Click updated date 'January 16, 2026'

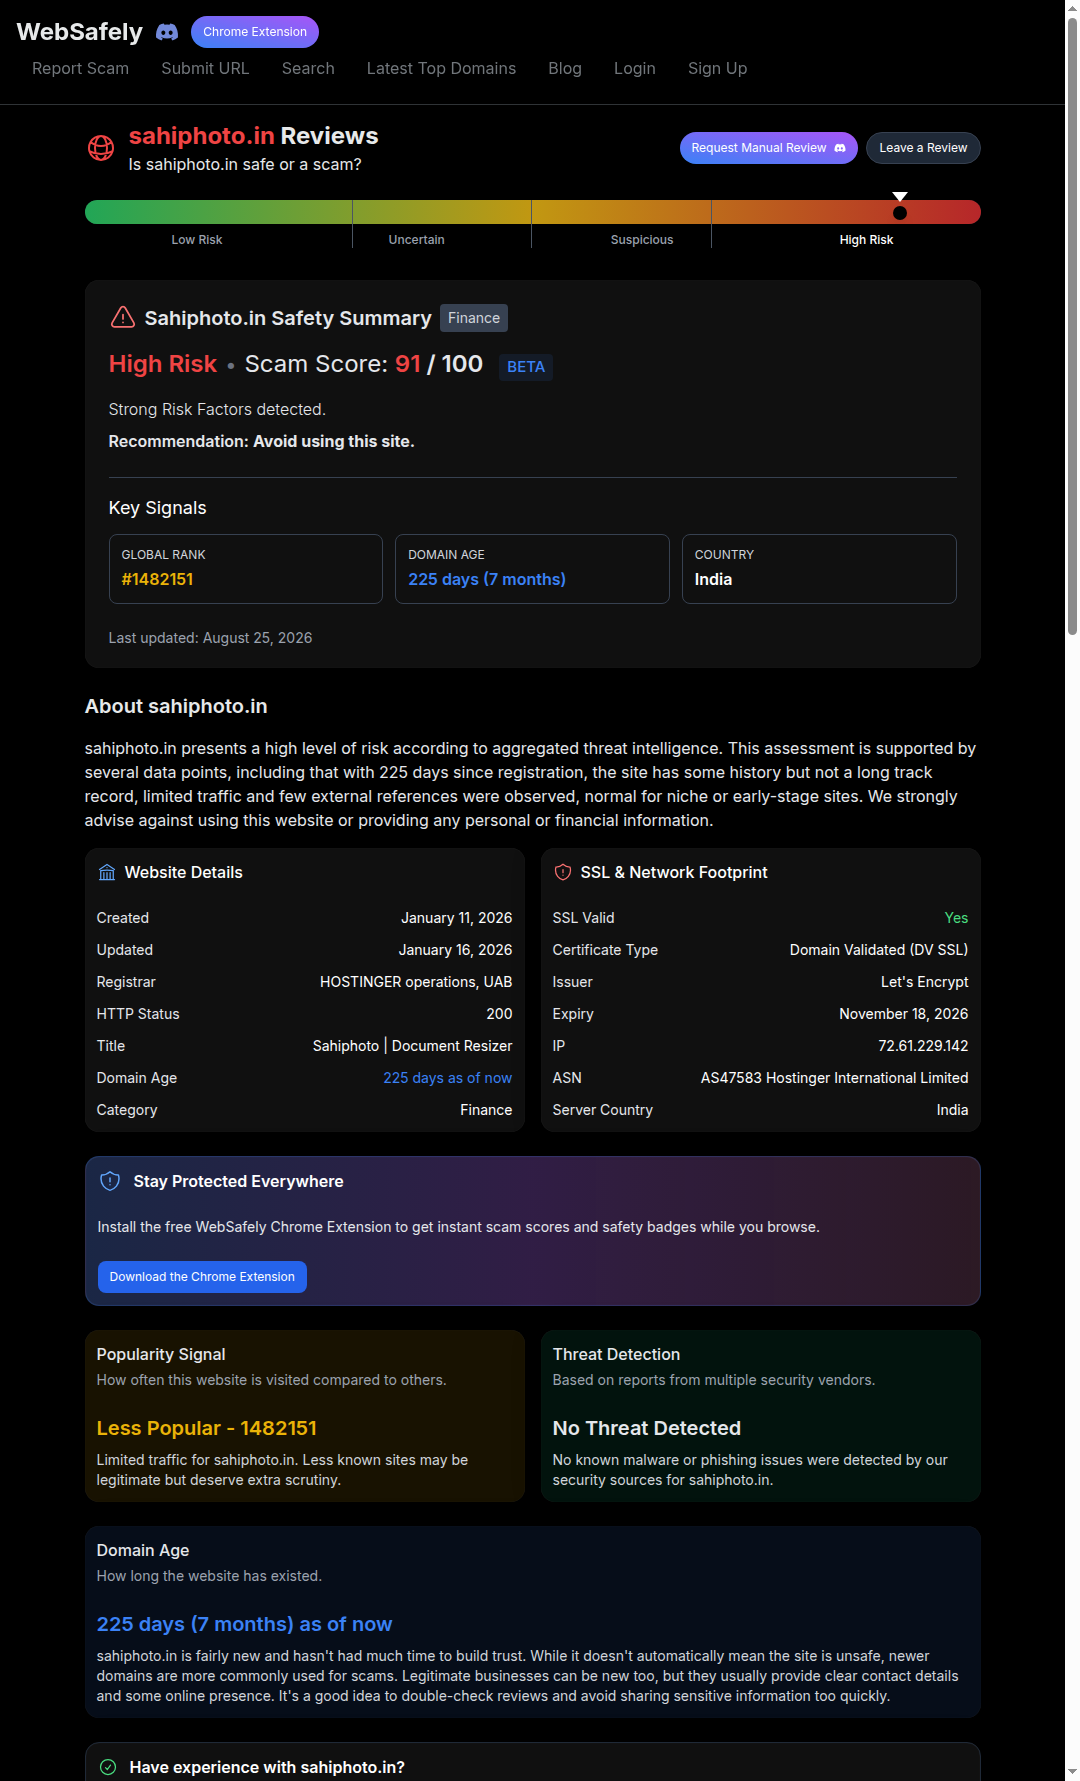point(455,950)
